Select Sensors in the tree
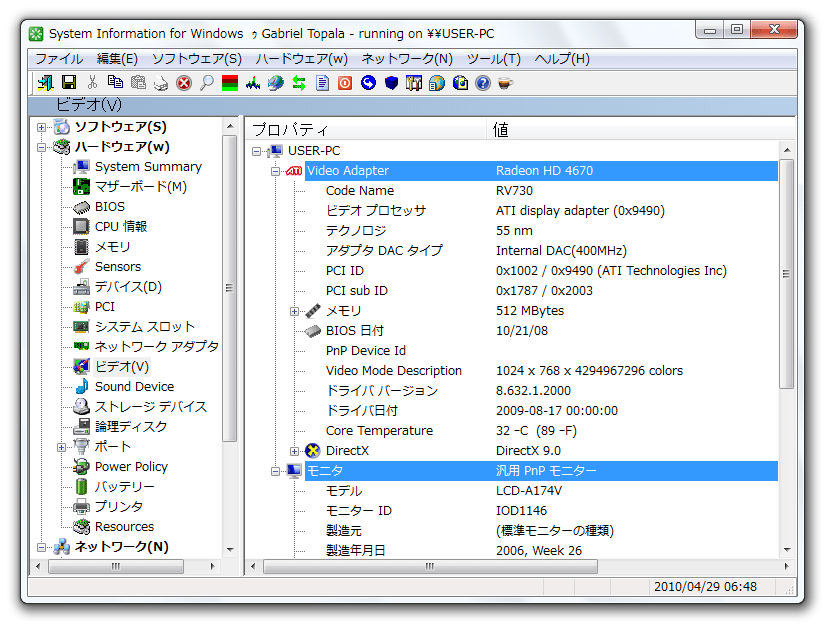Screen dimensions: 828x628 (x=118, y=267)
